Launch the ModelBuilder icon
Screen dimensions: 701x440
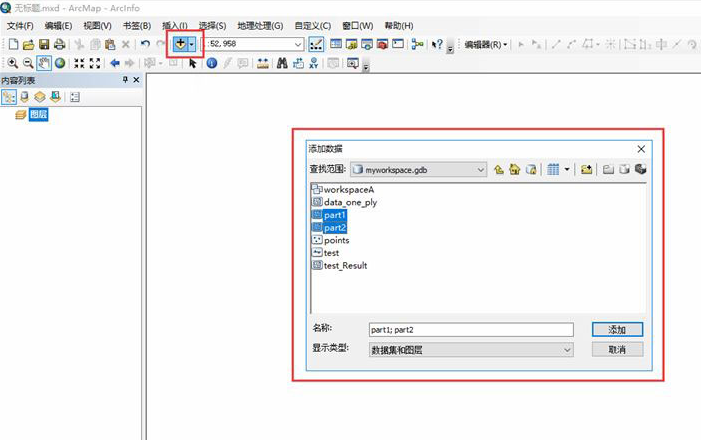418,44
